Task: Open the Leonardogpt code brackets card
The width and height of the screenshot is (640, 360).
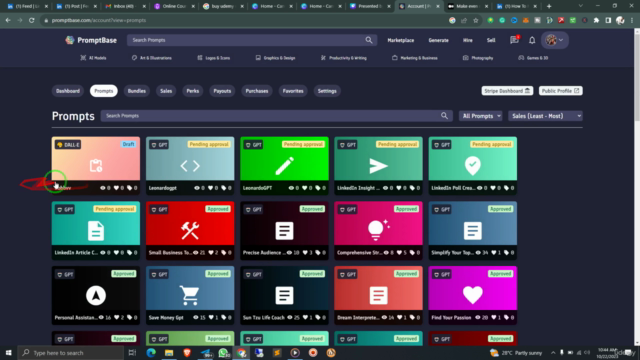Action: pos(190,166)
